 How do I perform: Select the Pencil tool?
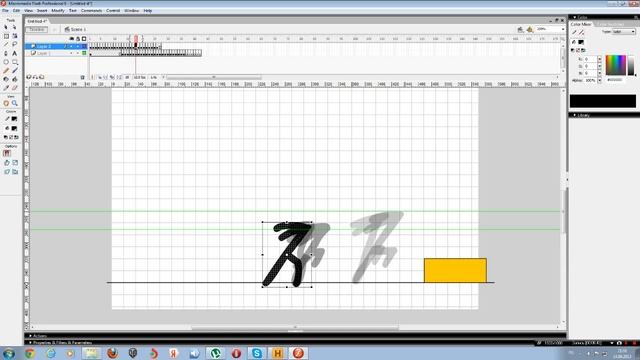[x=6, y=71]
